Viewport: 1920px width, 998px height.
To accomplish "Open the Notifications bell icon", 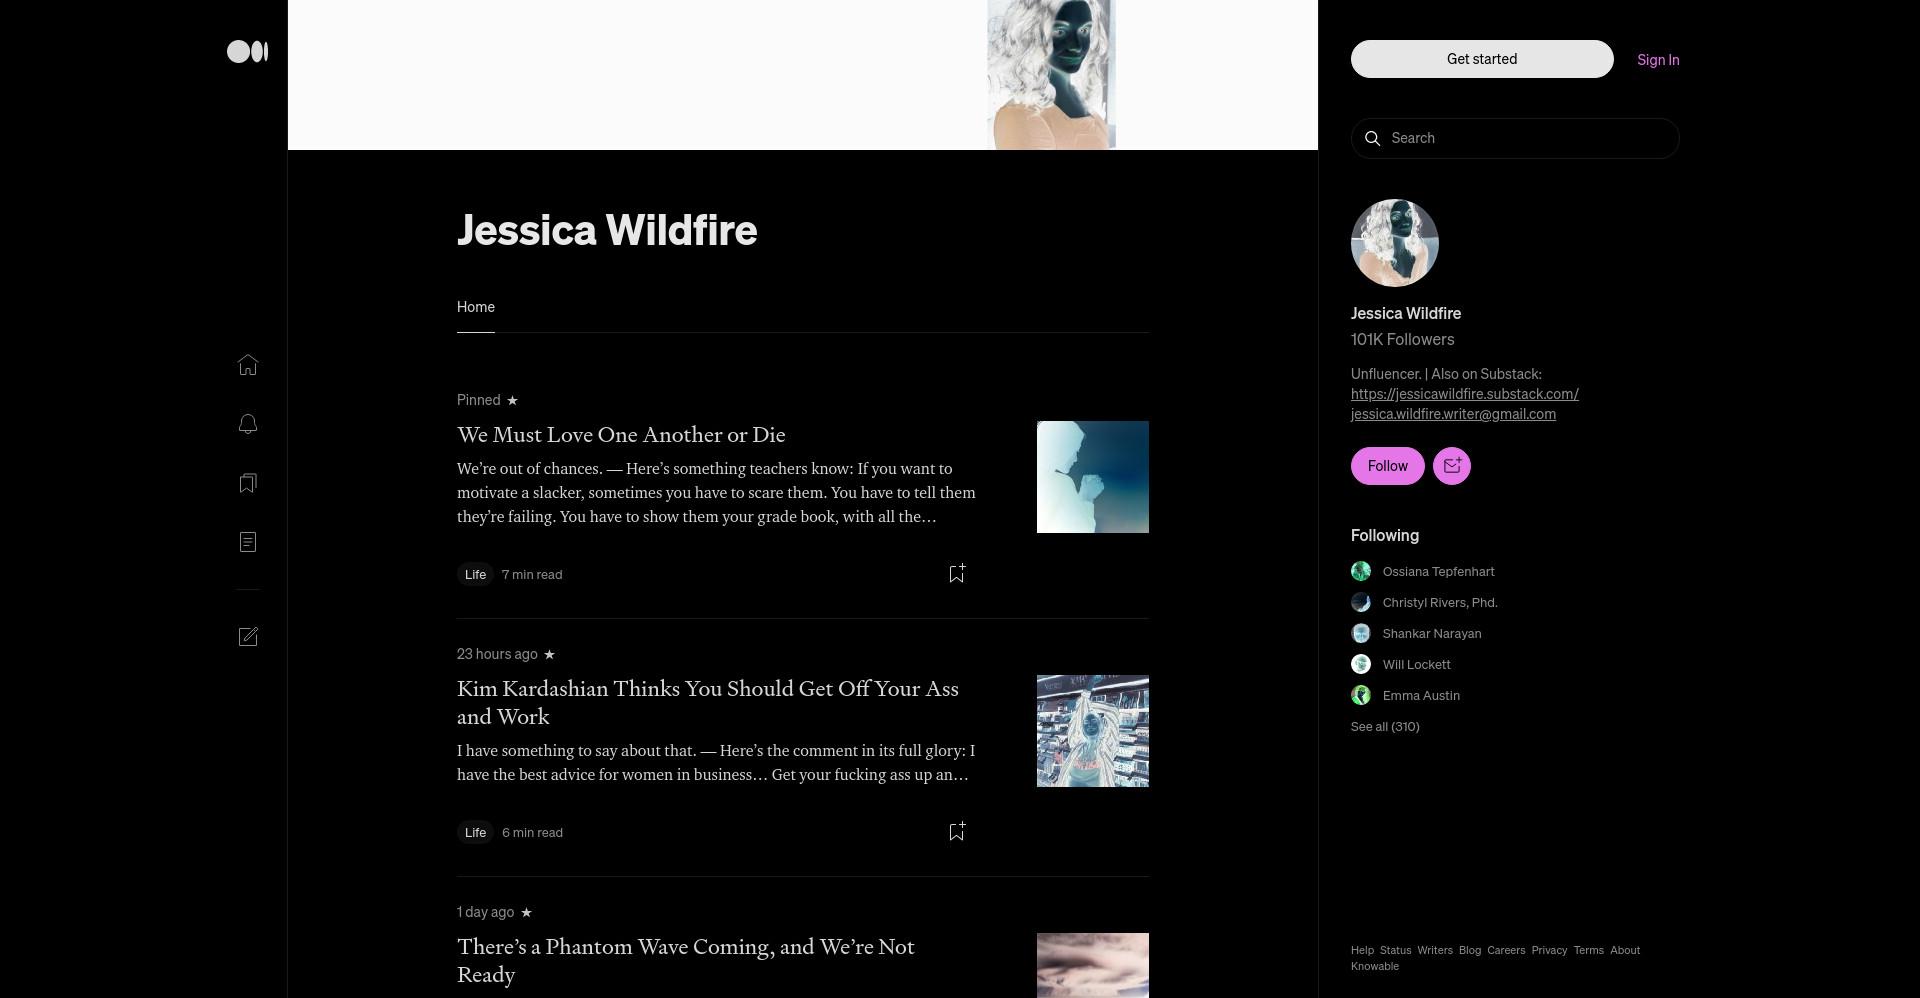I will click(x=248, y=424).
